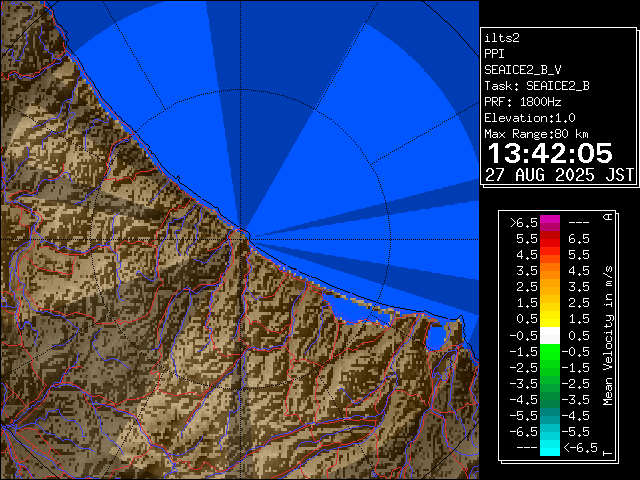Image resolution: width=640 pixels, height=480 pixels.
Task: Click the PPI scan type label
Action: pos(494,53)
